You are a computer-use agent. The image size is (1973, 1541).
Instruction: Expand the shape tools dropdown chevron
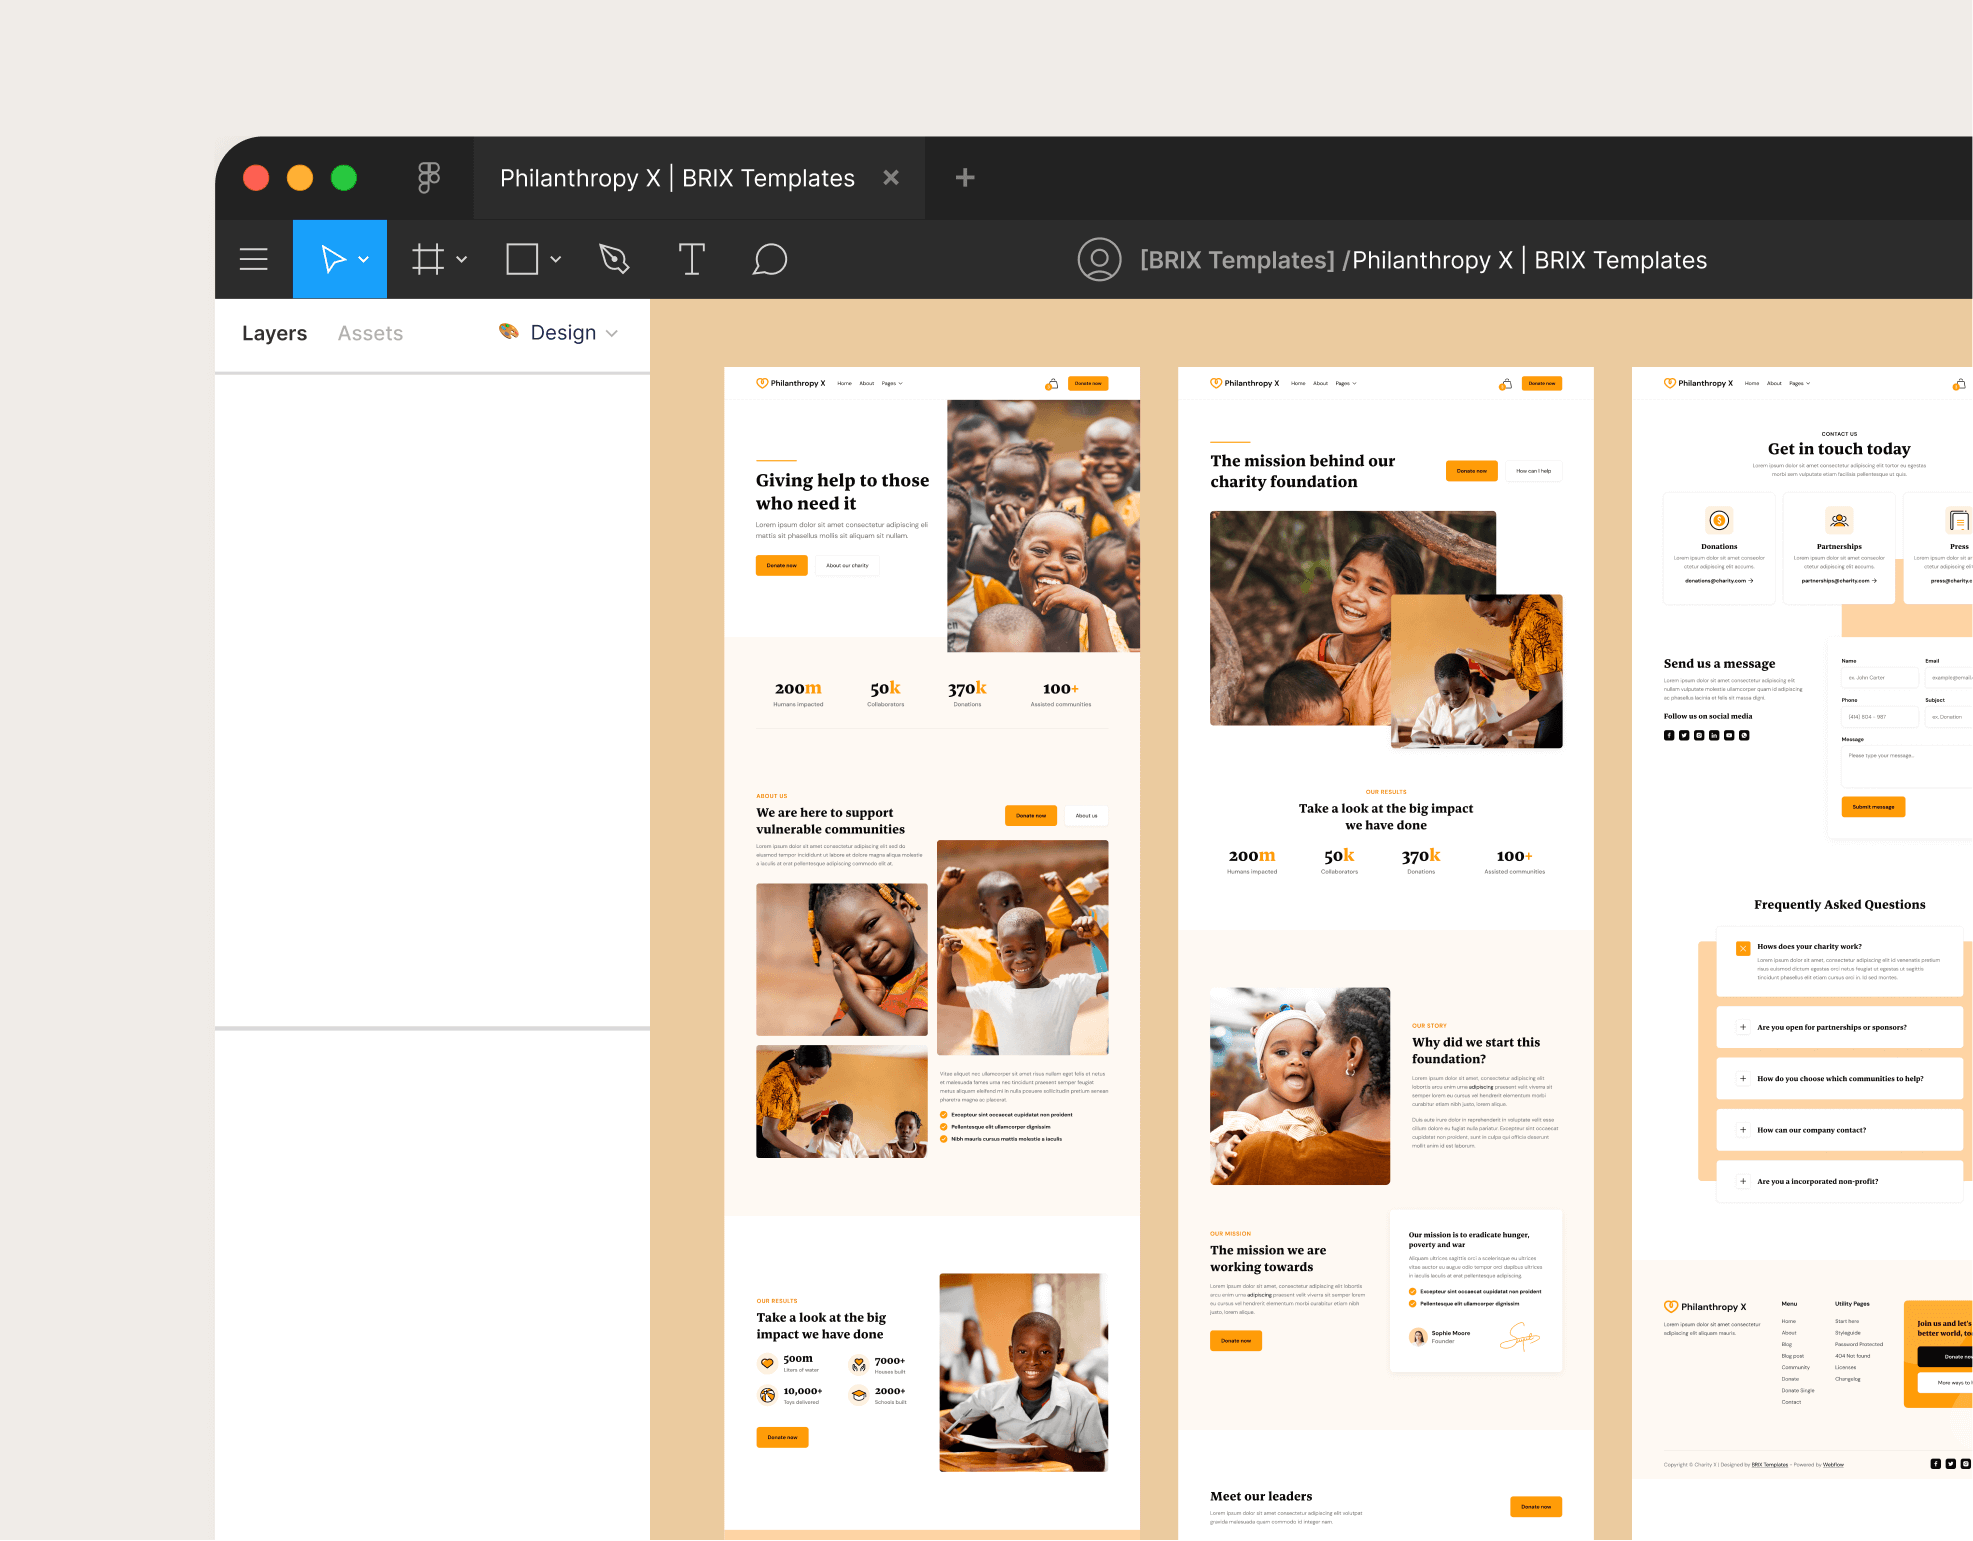coord(556,259)
